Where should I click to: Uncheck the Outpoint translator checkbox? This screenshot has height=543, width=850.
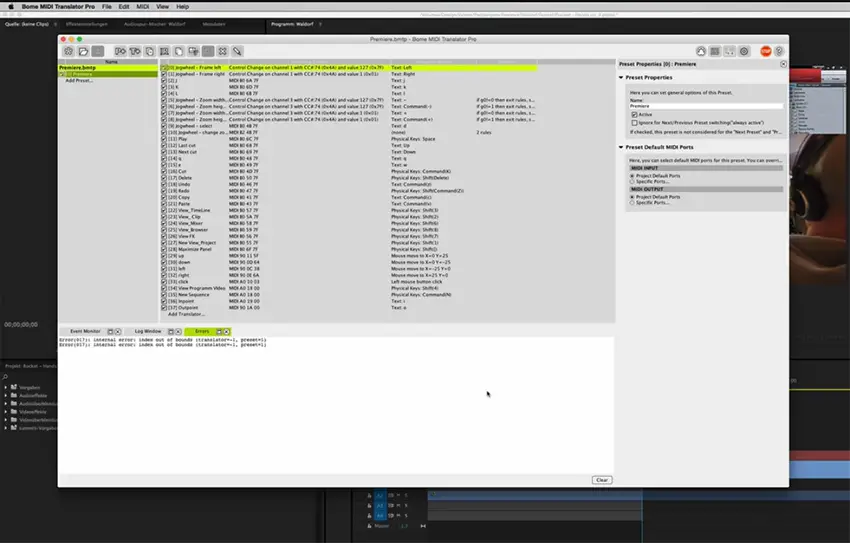[x=164, y=308]
